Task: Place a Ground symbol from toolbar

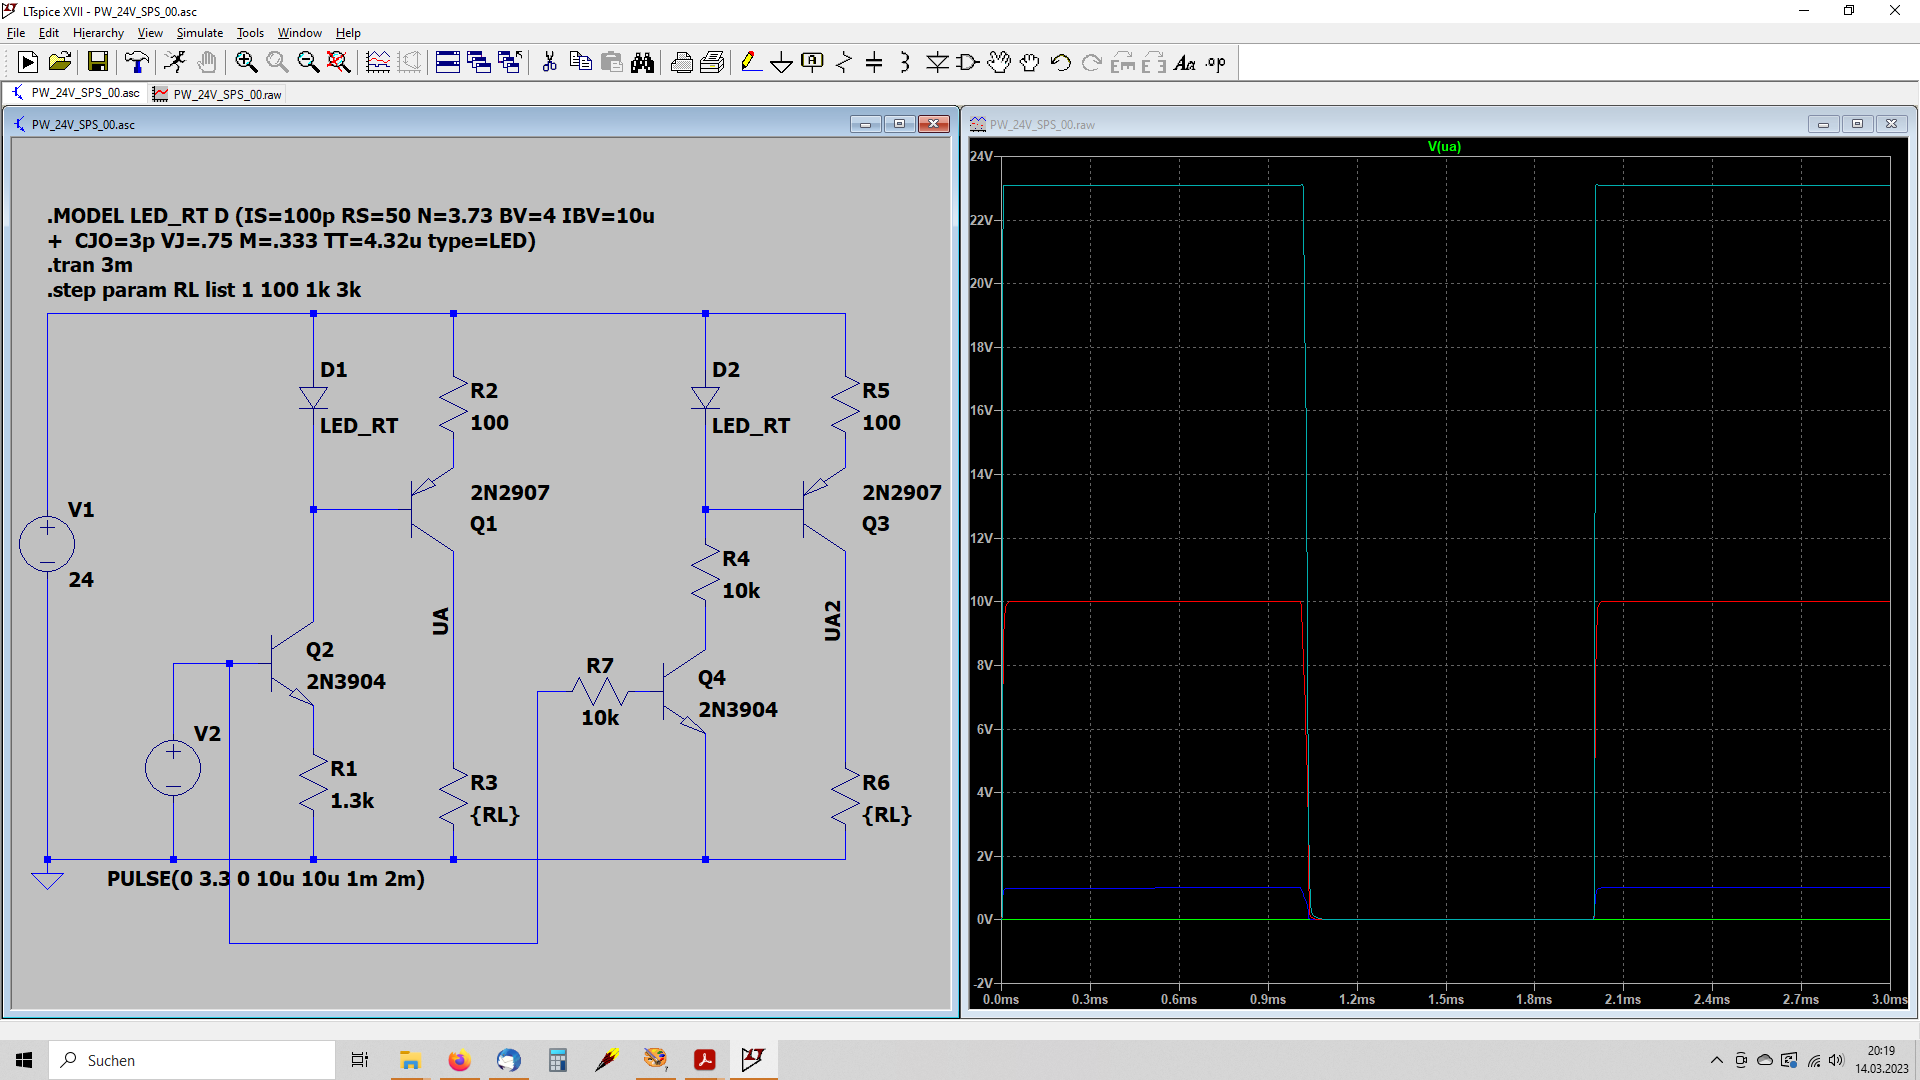Action: tap(782, 62)
